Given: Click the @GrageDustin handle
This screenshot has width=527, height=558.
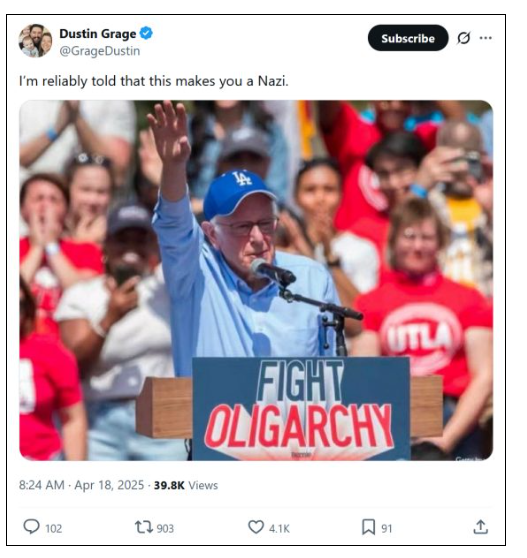Looking at the screenshot, I should (100, 51).
